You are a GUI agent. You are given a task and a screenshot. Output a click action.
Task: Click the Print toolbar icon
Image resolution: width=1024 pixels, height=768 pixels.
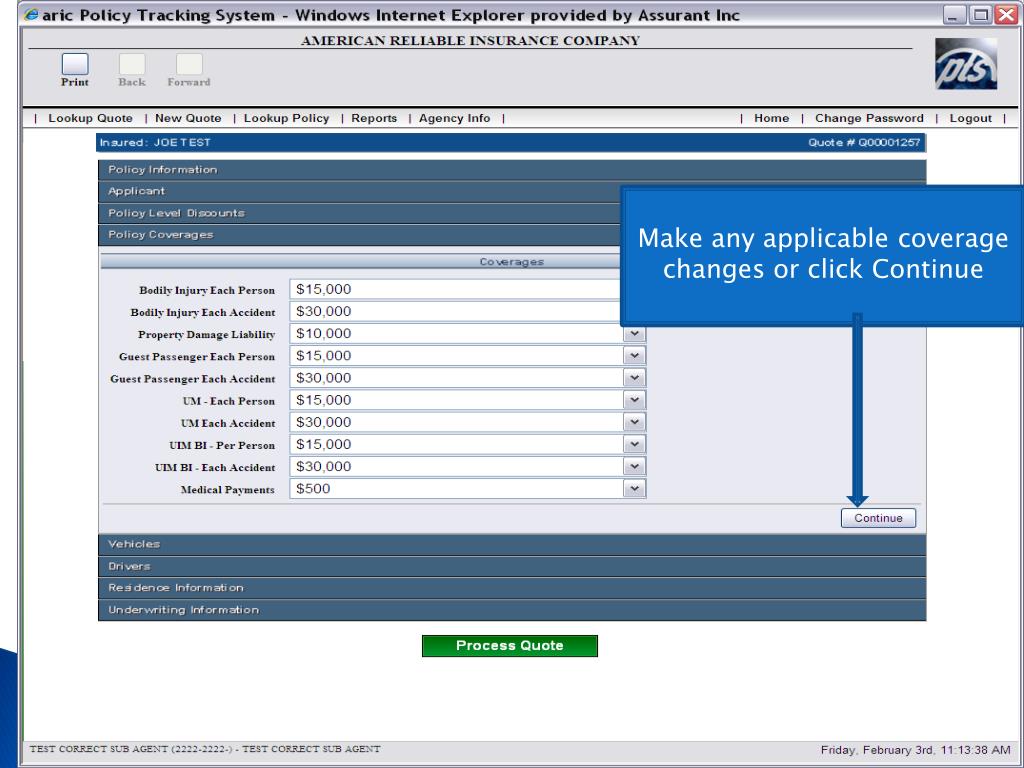coord(75,65)
